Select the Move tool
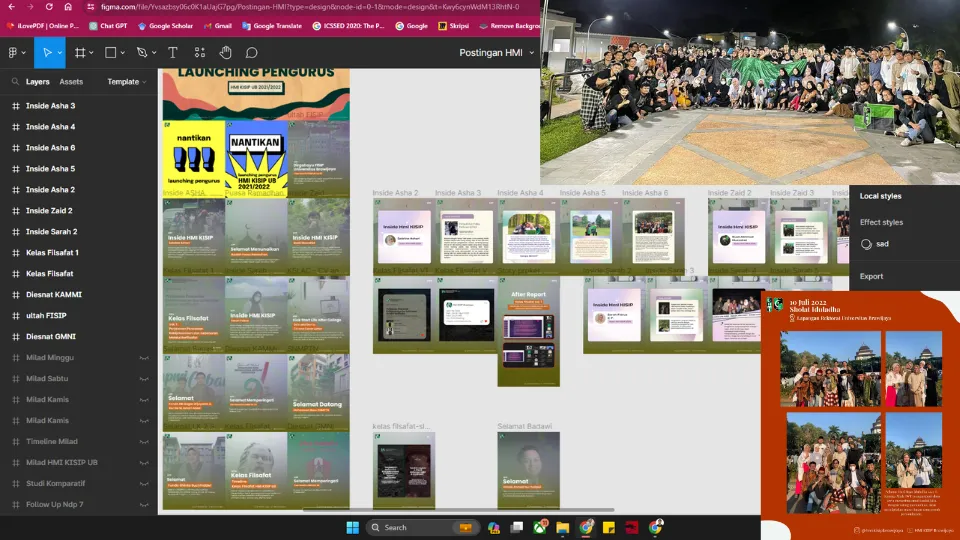 [44, 52]
